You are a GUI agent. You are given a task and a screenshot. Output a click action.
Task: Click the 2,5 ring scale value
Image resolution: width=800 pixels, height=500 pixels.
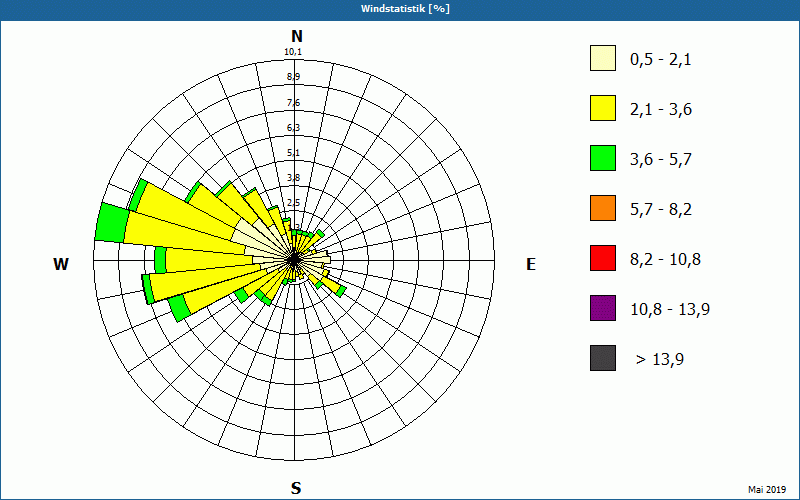(x=293, y=203)
